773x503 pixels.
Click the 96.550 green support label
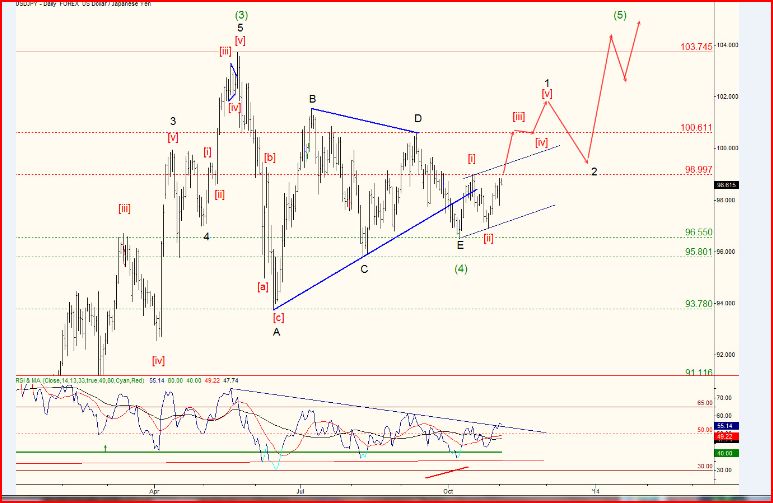point(697,232)
